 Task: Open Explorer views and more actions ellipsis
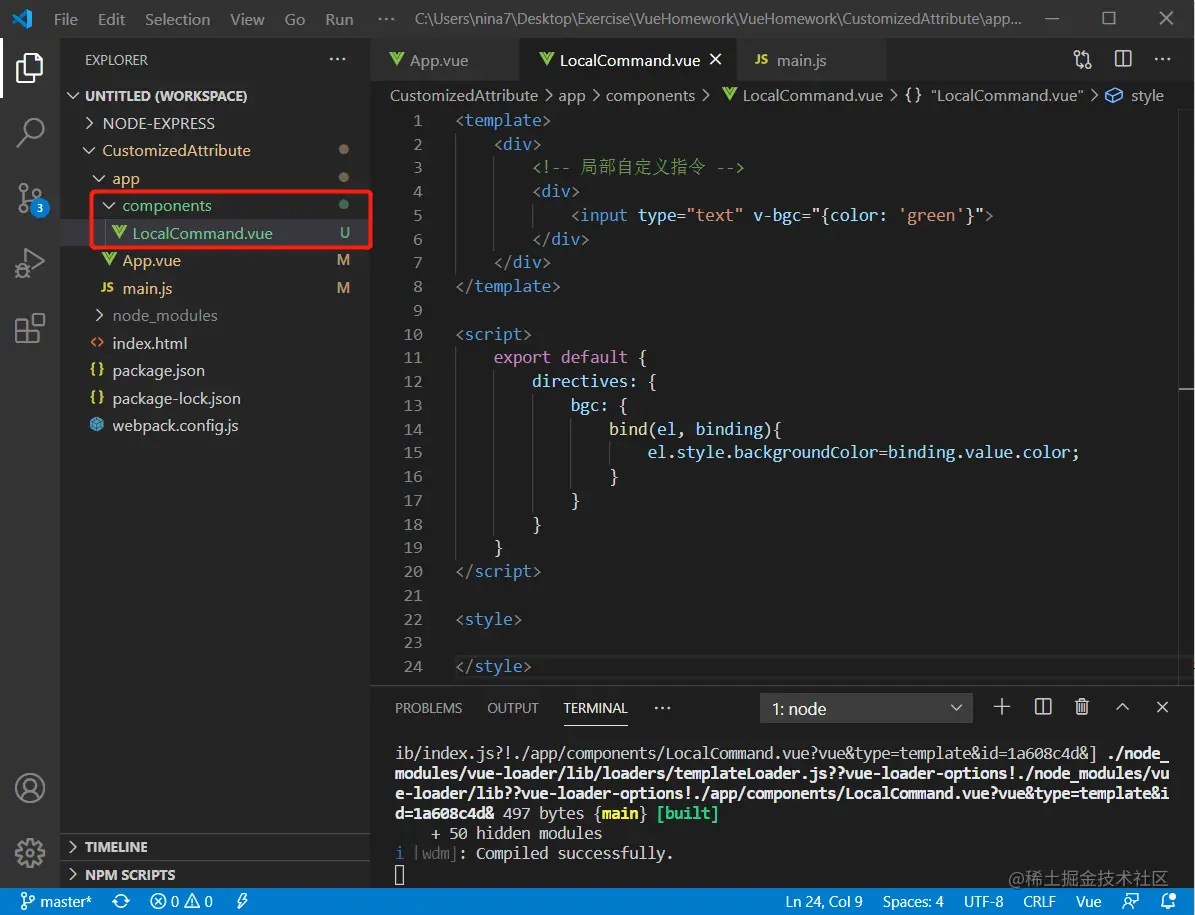click(x=338, y=59)
